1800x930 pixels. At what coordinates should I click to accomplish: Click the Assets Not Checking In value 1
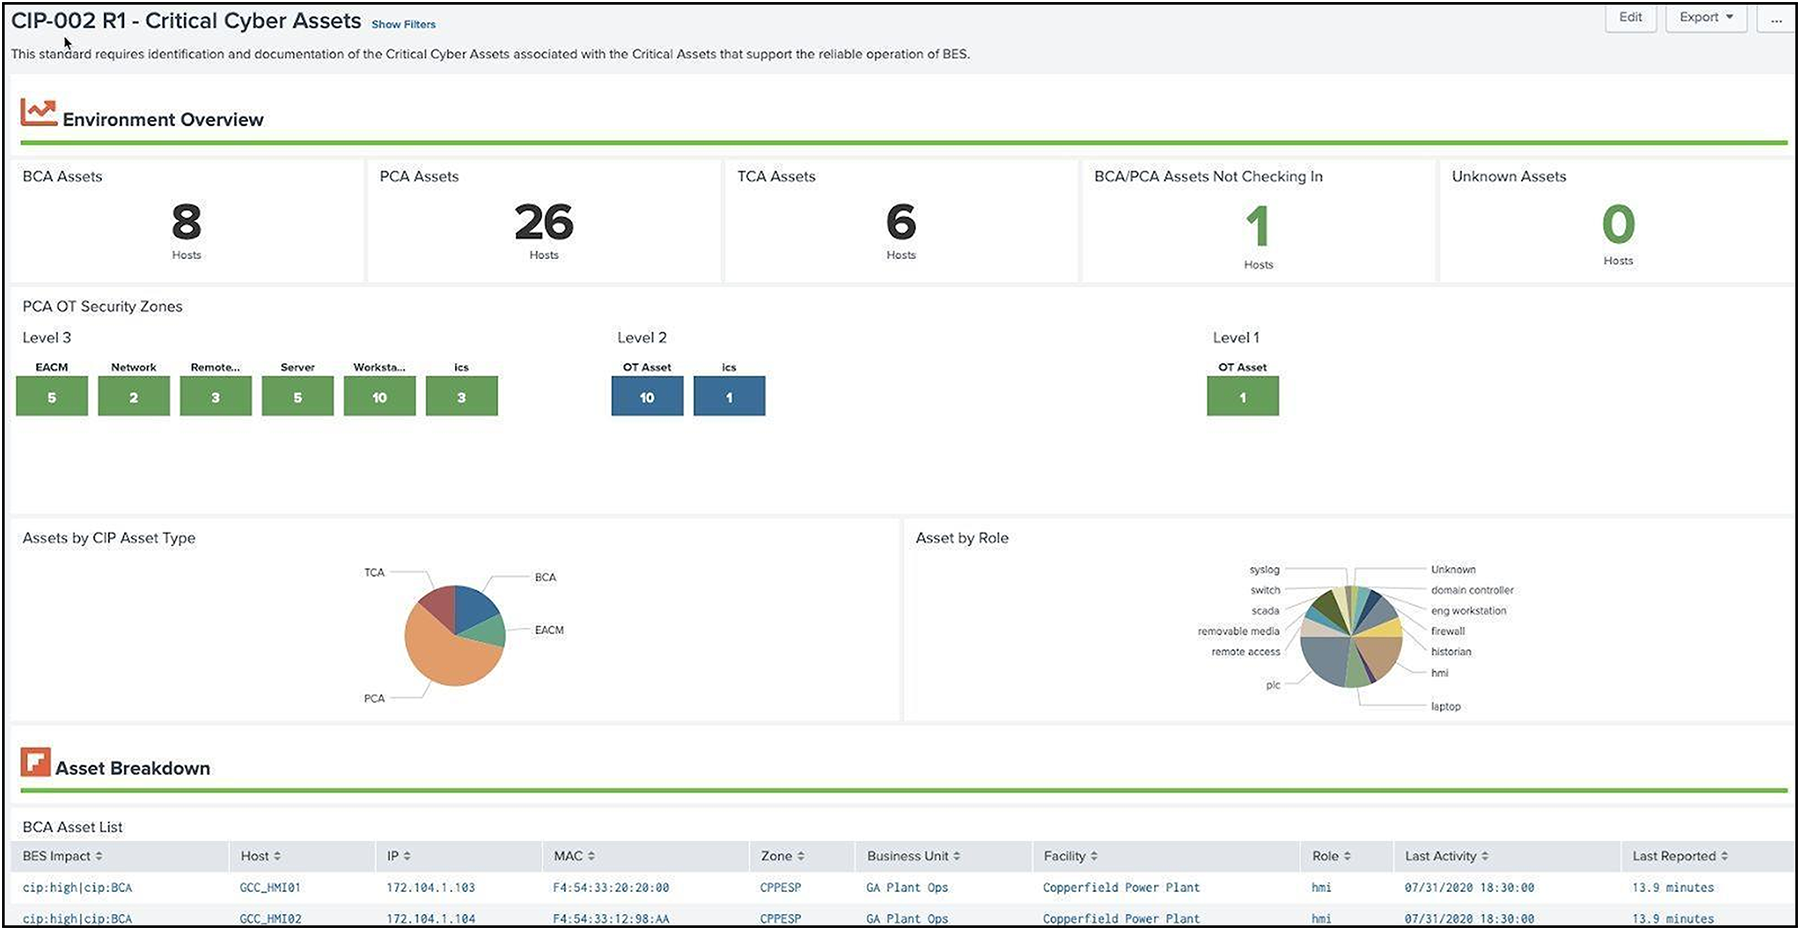tap(1258, 226)
